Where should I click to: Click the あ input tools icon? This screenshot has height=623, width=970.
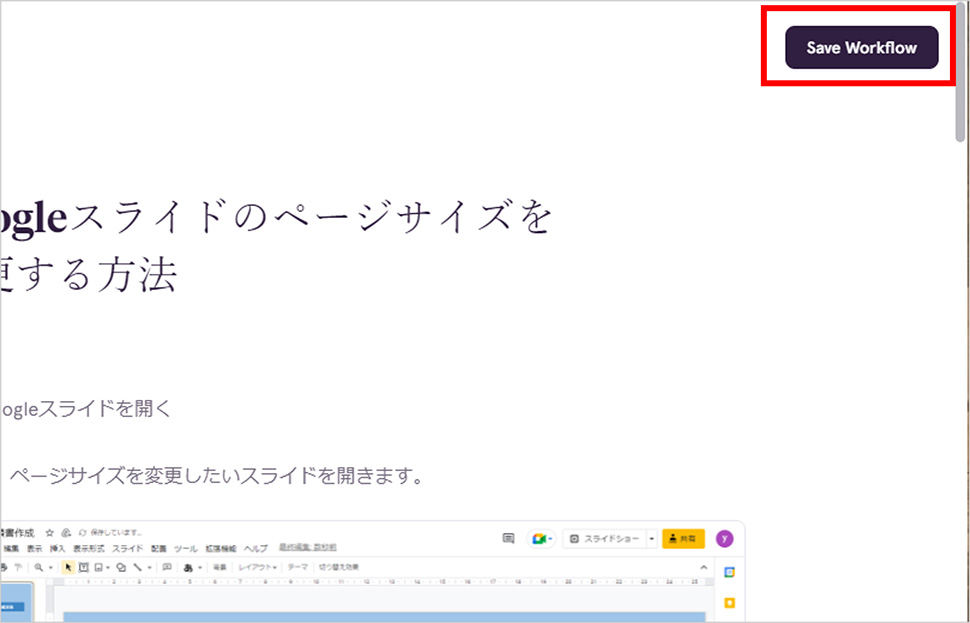tap(188, 567)
